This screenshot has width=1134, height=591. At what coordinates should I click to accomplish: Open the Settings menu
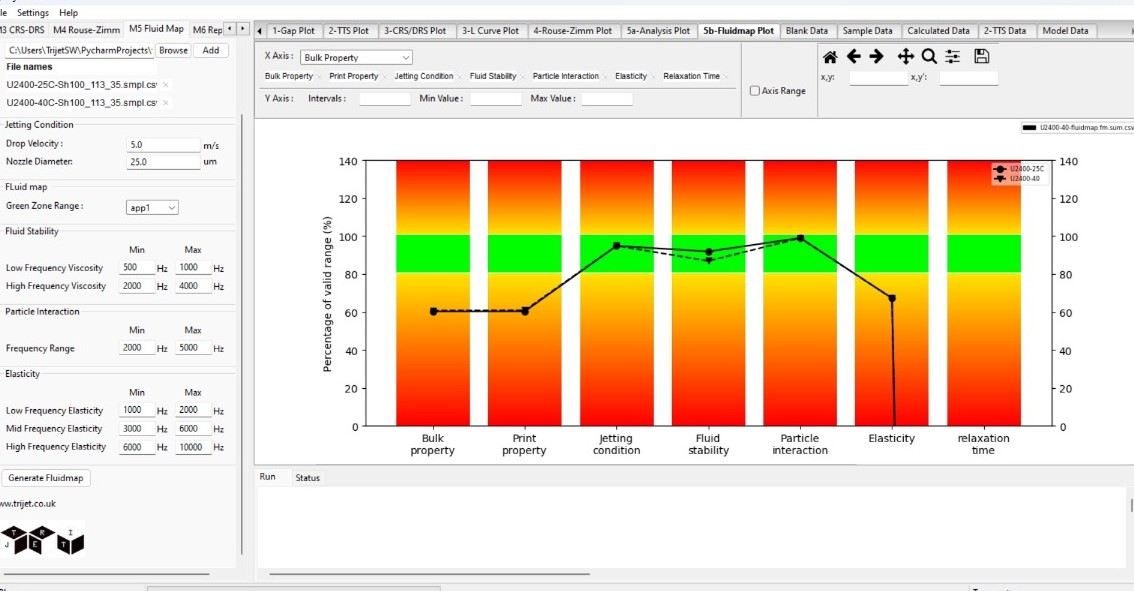click(33, 13)
